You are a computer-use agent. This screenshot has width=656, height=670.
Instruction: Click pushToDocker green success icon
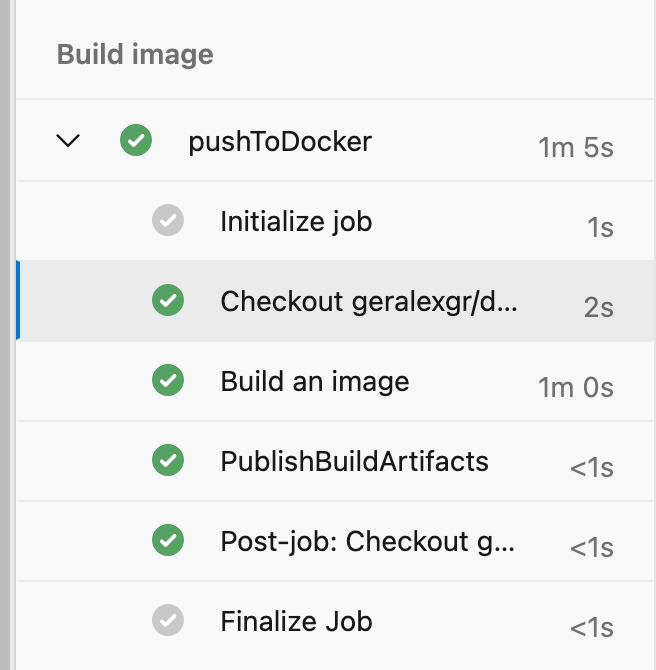click(x=135, y=141)
